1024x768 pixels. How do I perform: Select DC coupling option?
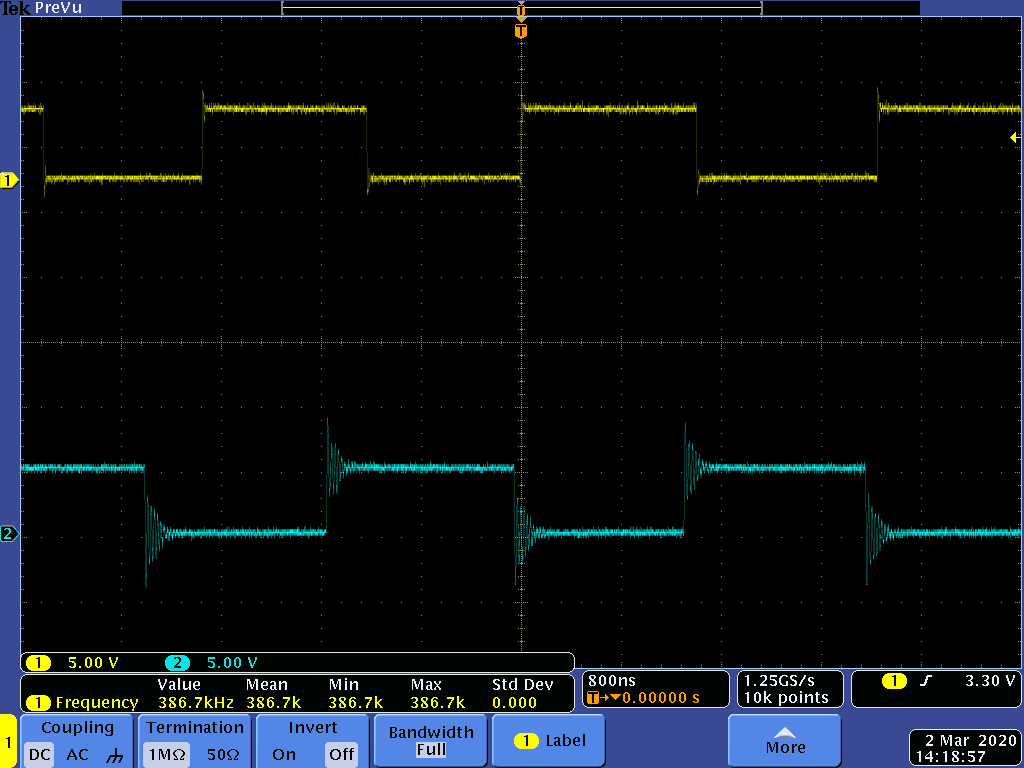(x=39, y=754)
